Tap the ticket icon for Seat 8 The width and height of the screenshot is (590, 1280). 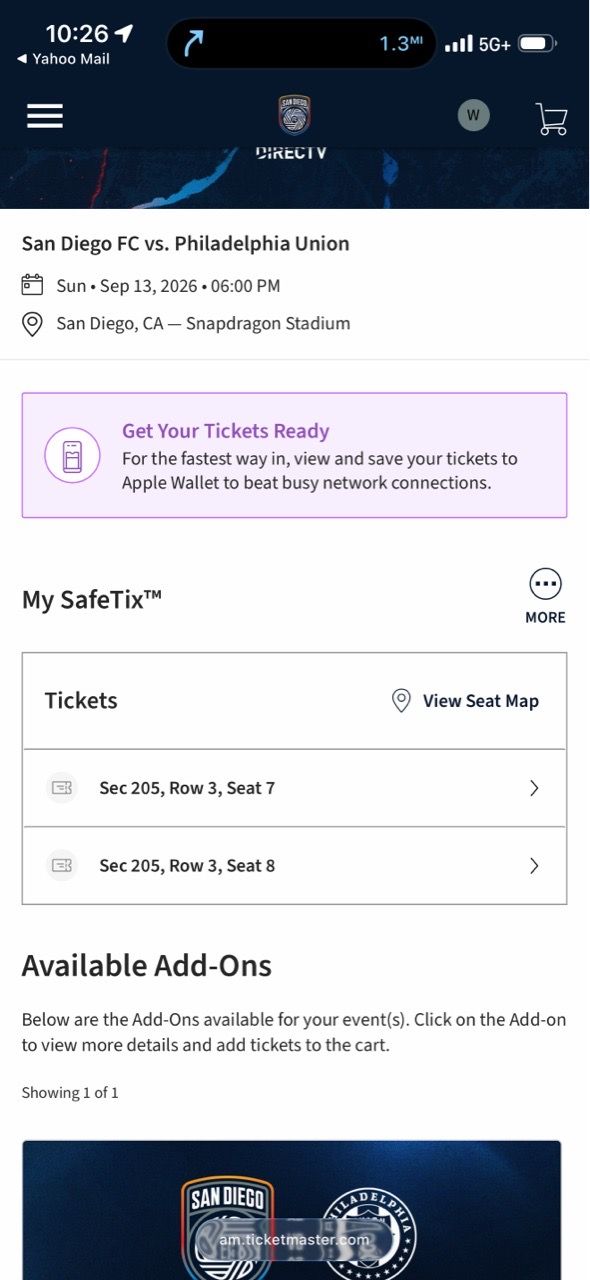62,865
